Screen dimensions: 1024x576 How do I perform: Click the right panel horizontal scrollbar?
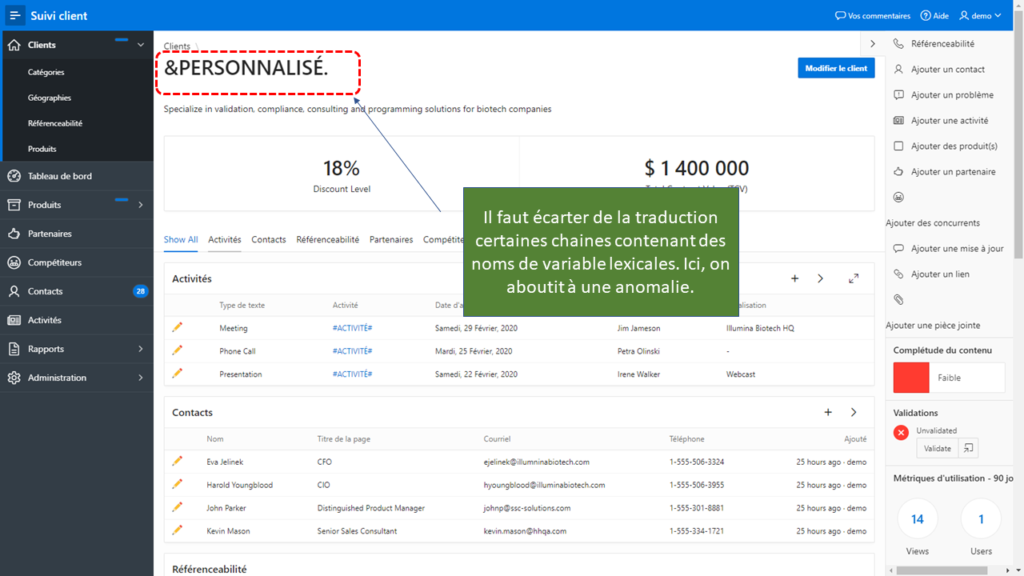coord(942,570)
